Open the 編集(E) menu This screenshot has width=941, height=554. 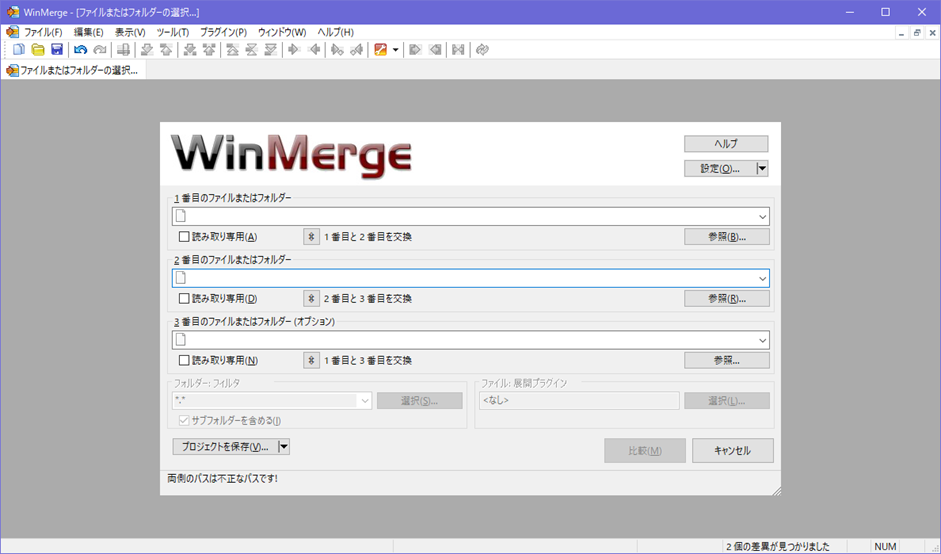(88, 32)
